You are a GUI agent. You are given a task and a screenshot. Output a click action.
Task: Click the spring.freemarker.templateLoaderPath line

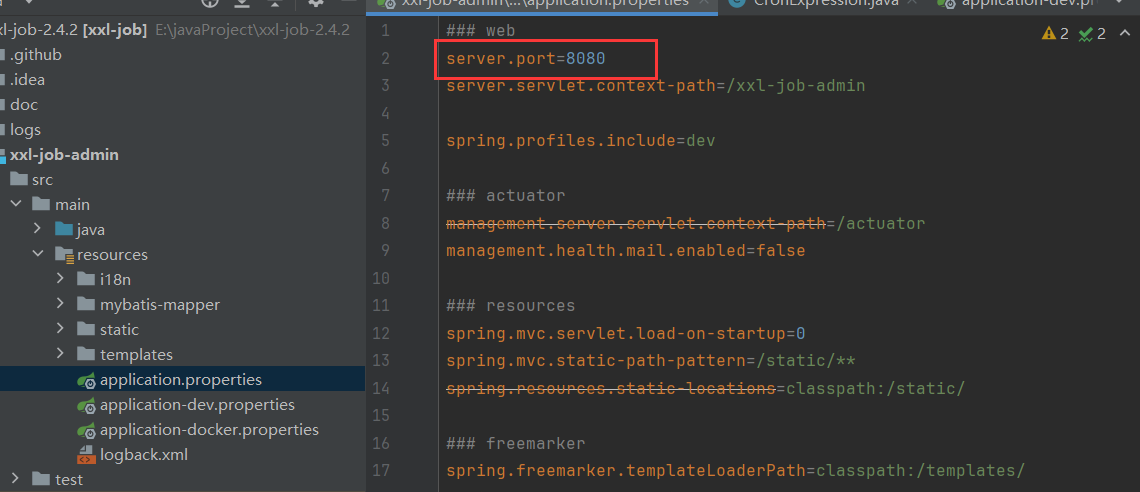click(x=736, y=471)
